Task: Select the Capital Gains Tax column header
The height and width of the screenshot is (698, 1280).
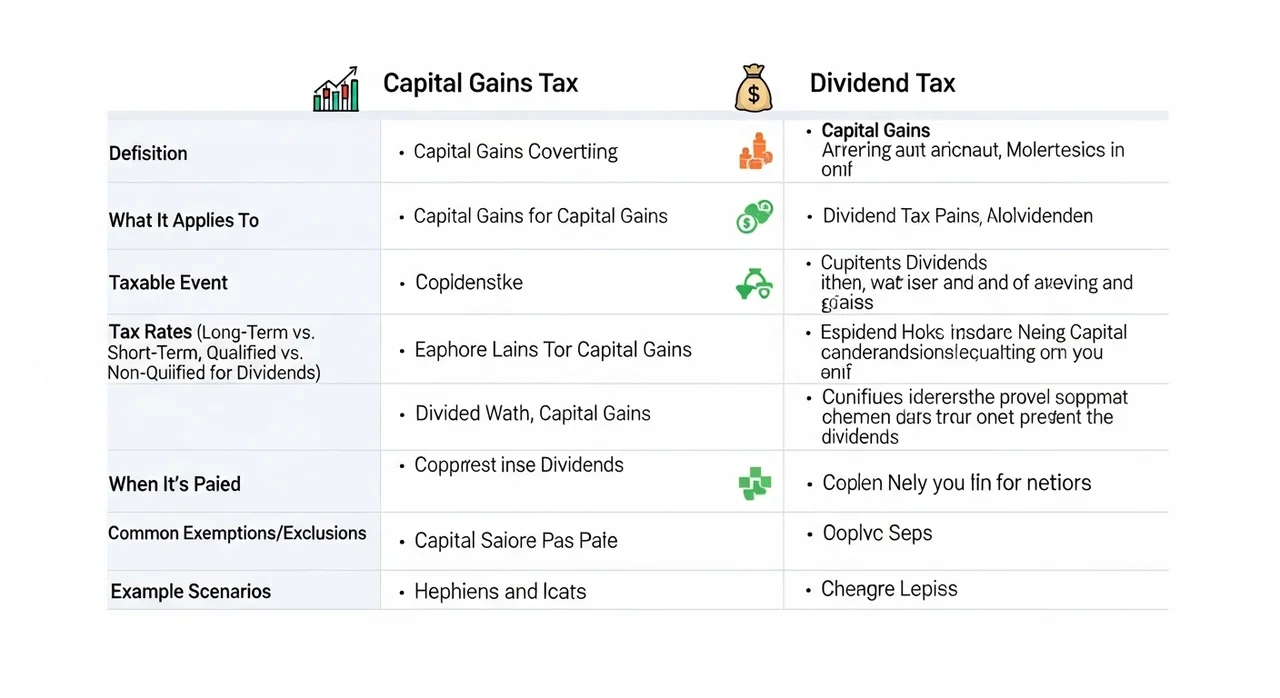Action: [x=480, y=83]
